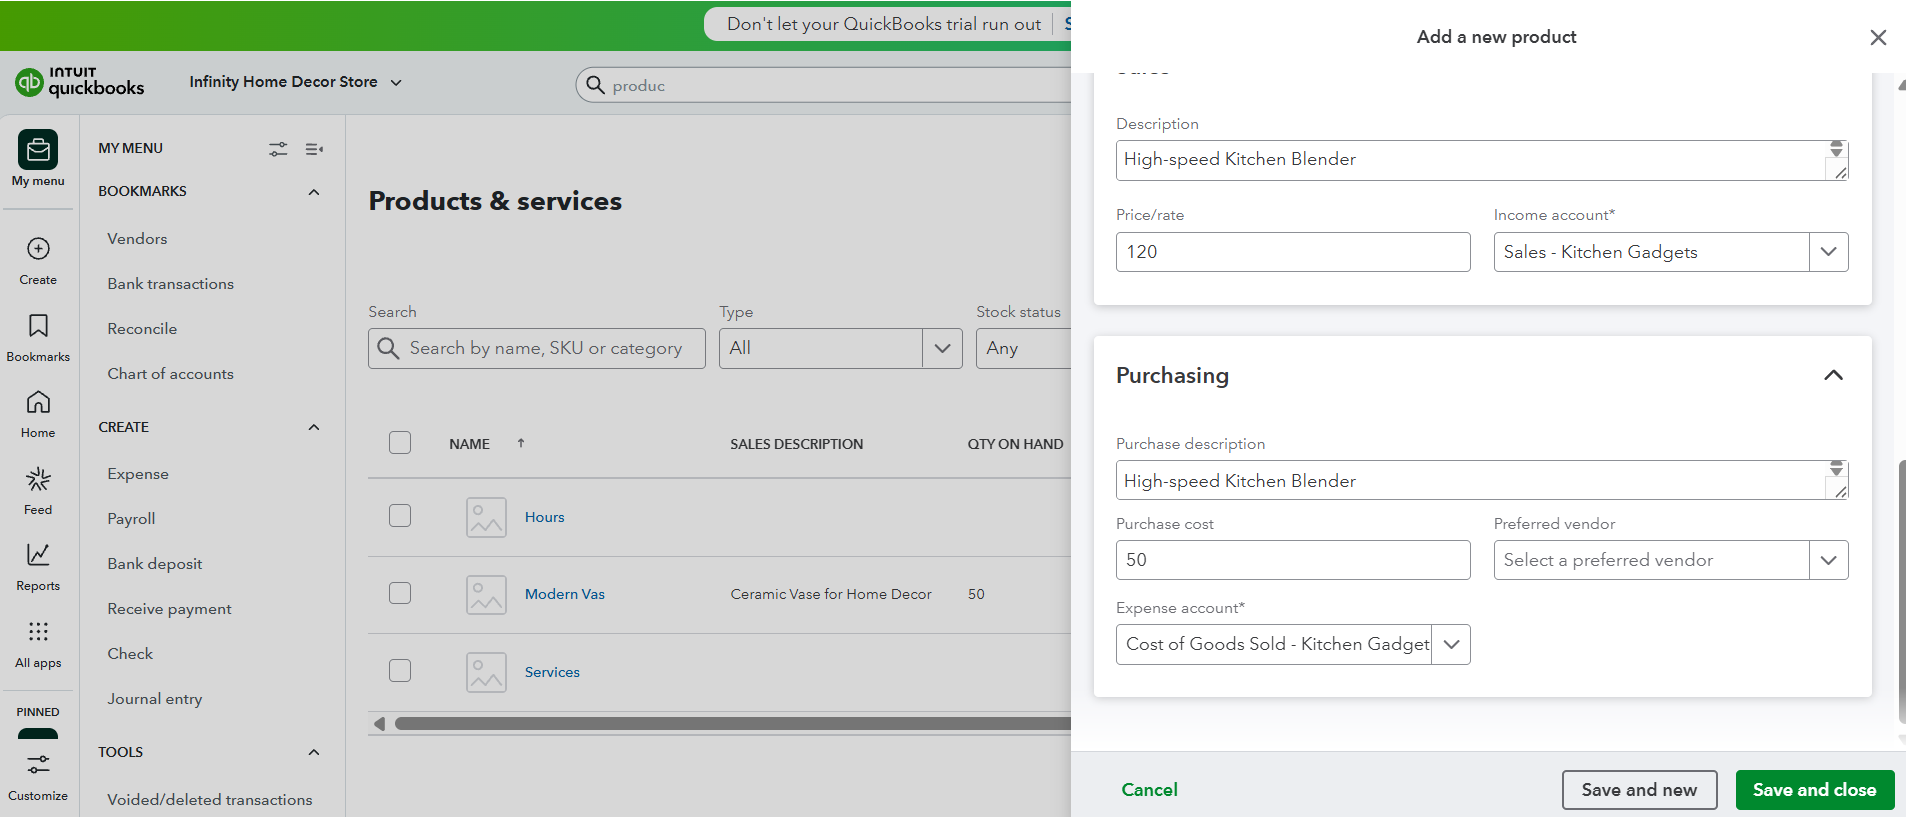Select Journal entry under Create
1906x817 pixels.
155,699
